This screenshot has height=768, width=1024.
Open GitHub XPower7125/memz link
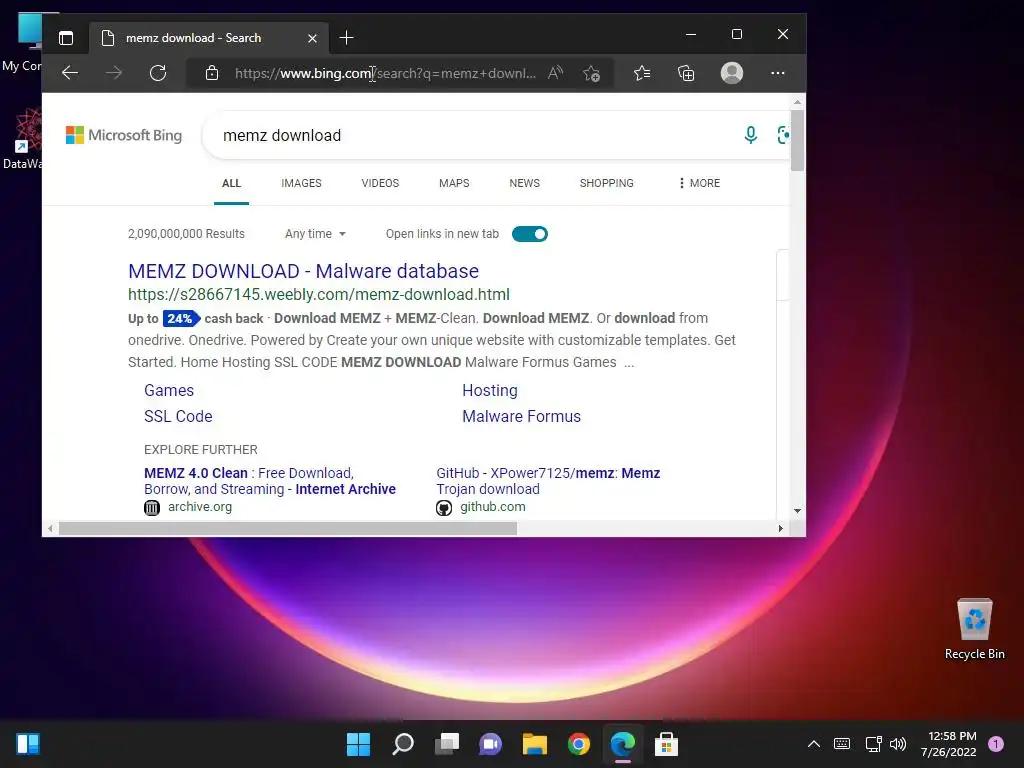548,481
